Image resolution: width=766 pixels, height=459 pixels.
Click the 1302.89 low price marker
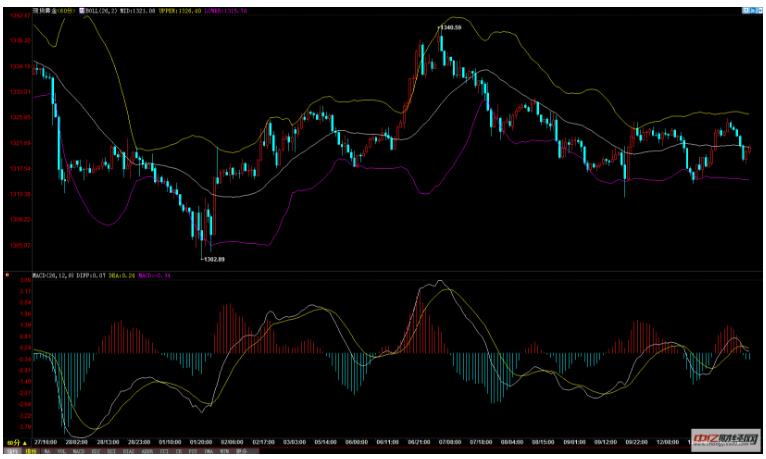[211, 259]
